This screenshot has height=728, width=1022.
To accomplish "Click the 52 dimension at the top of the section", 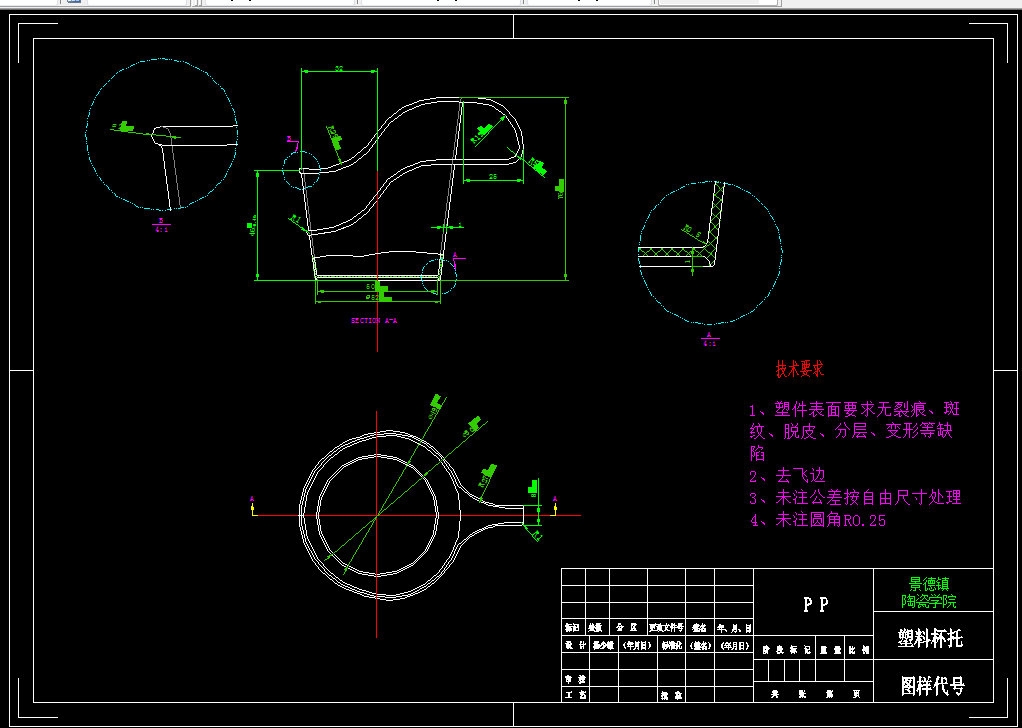I will click(340, 70).
